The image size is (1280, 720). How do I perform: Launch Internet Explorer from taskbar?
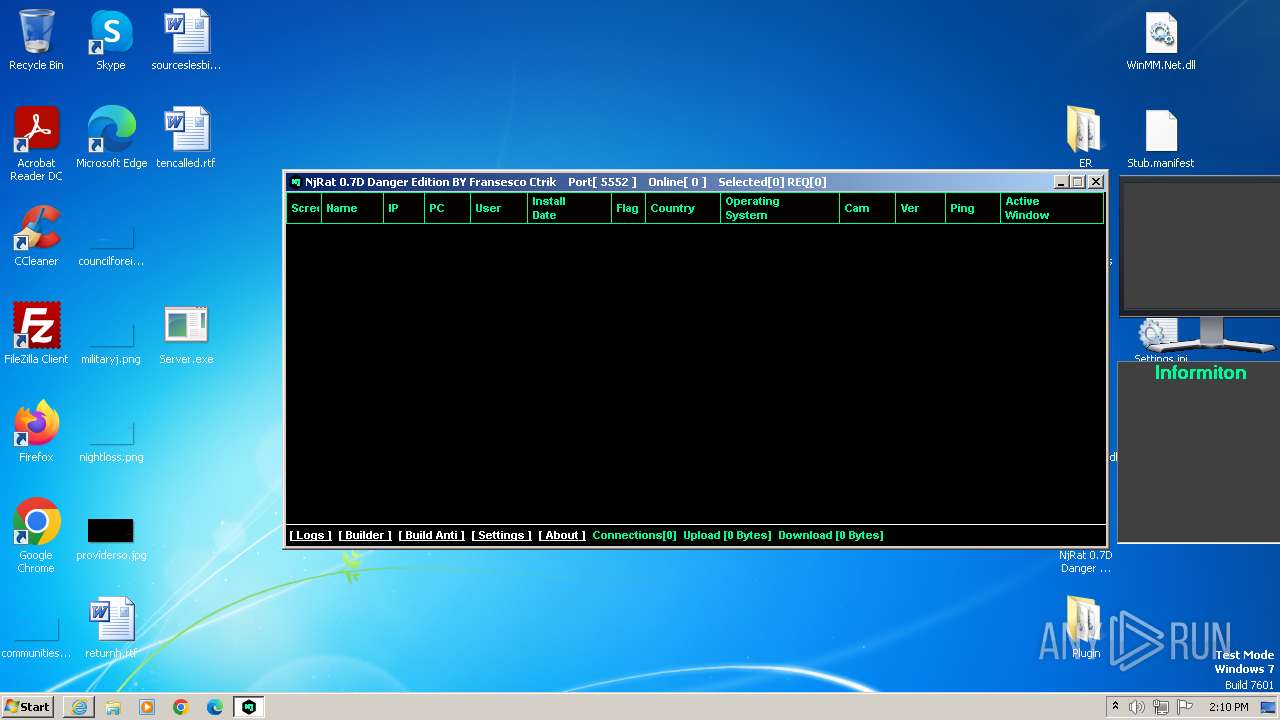tap(79, 707)
